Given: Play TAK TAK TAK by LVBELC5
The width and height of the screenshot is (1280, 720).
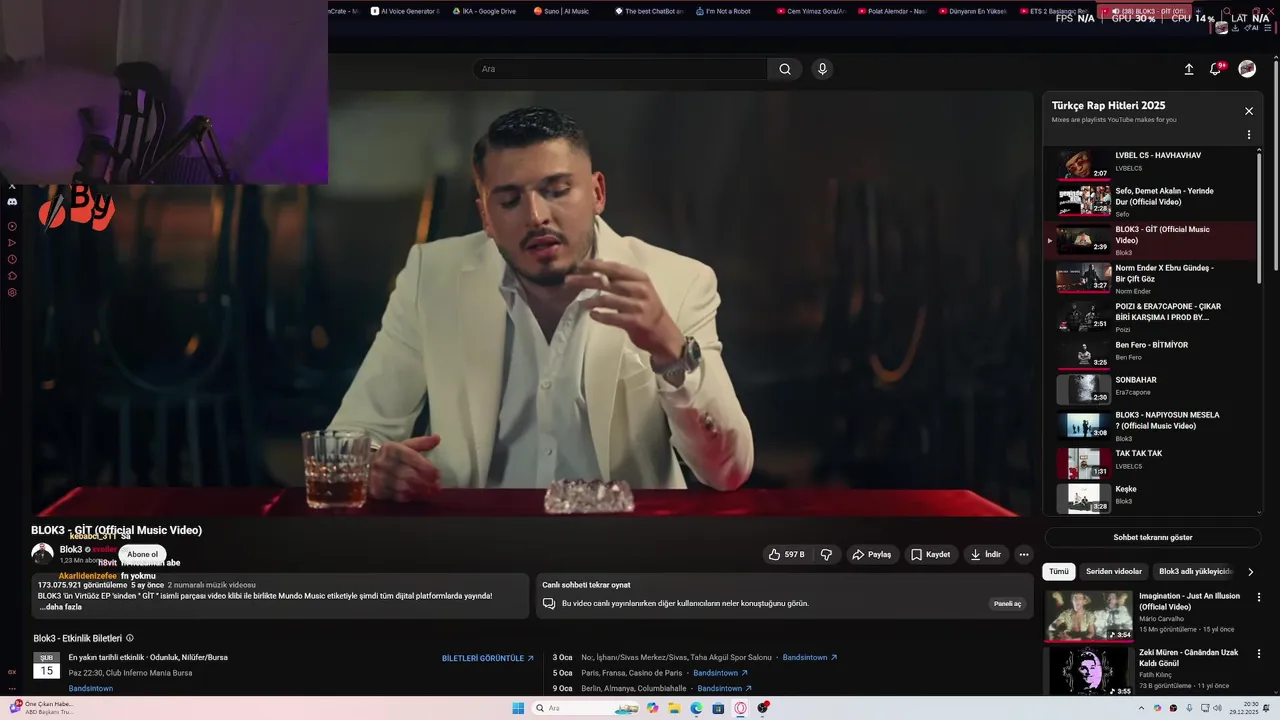Looking at the screenshot, I should tap(1150, 462).
